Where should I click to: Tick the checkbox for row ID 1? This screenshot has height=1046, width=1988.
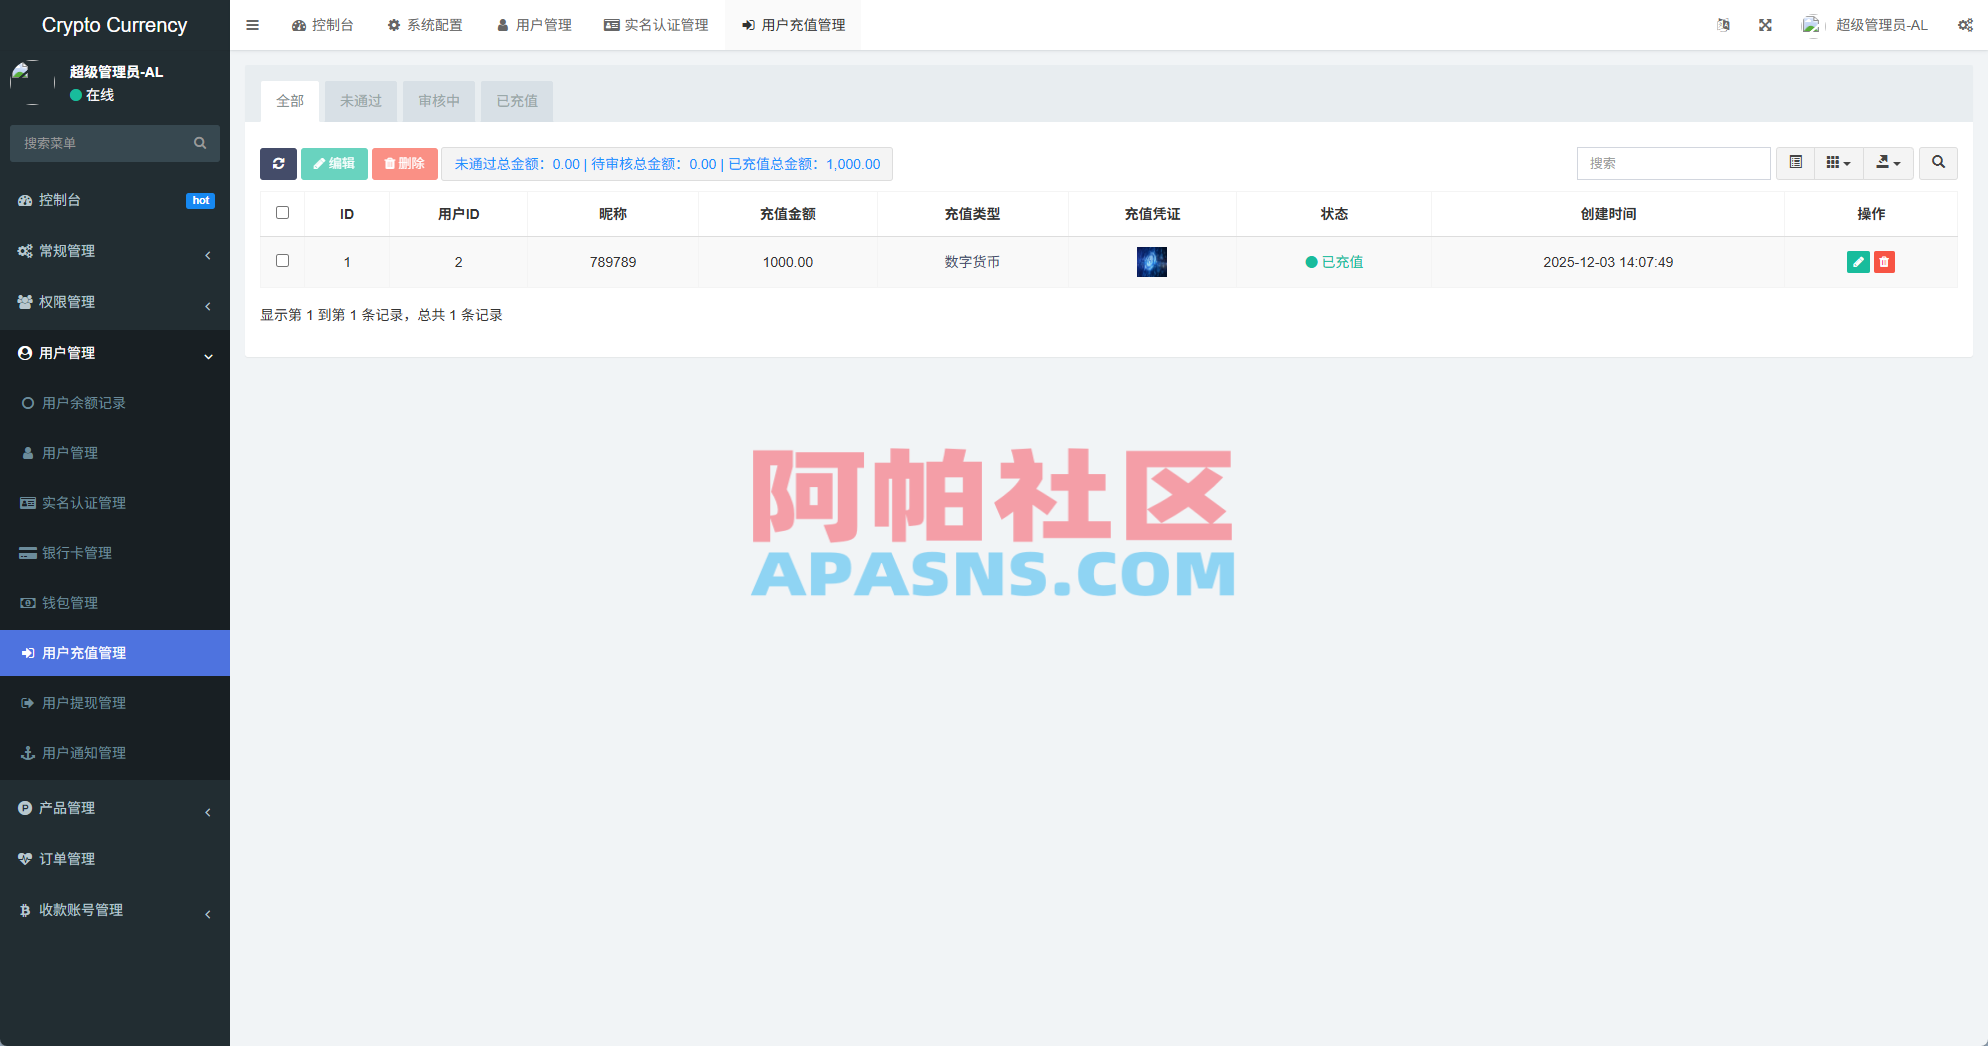point(283,261)
